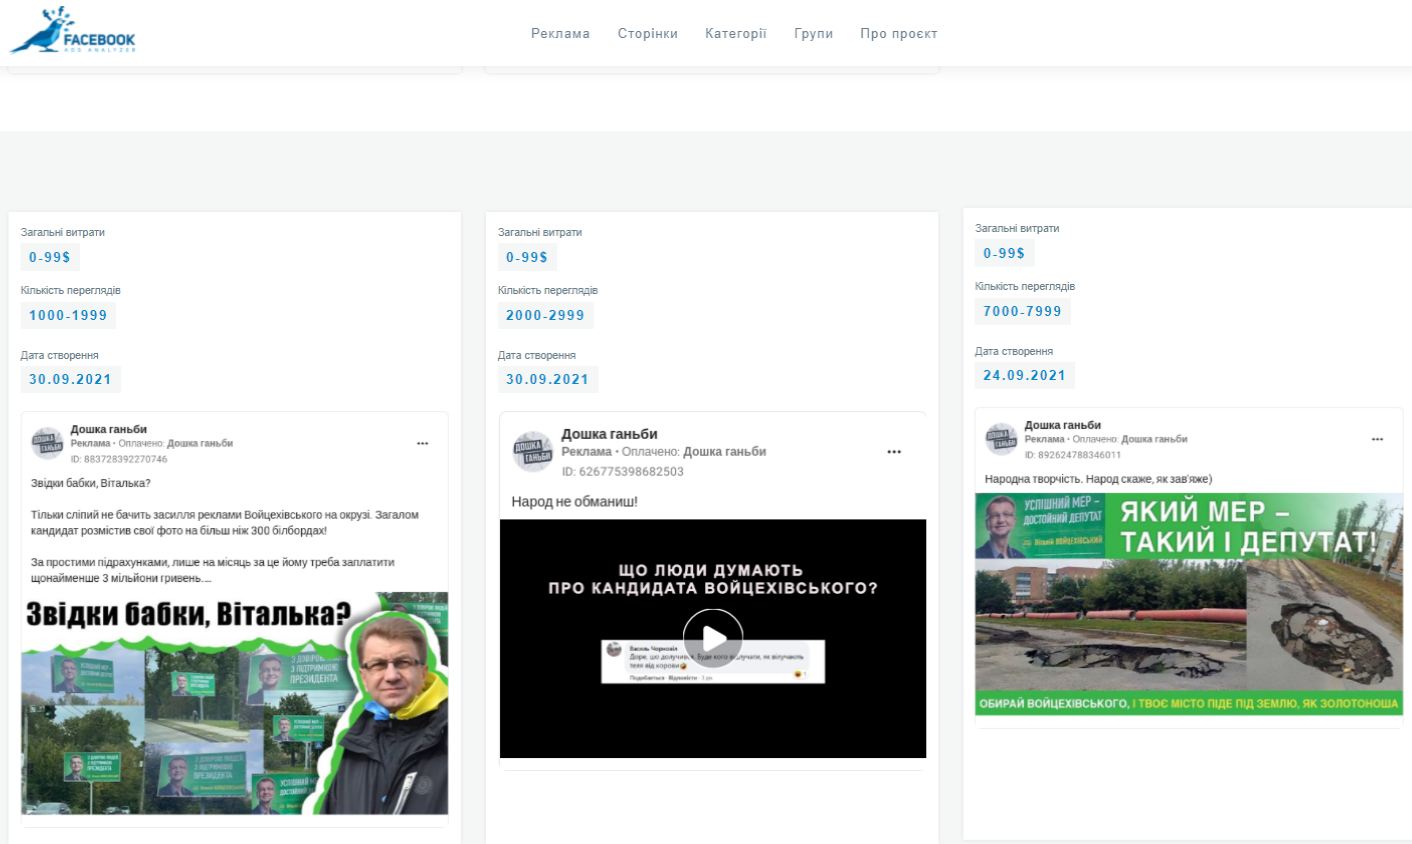The height and width of the screenshot is (844, 1412).
Task: Open the Реклама menu item
Action: (x=560, y=33)
